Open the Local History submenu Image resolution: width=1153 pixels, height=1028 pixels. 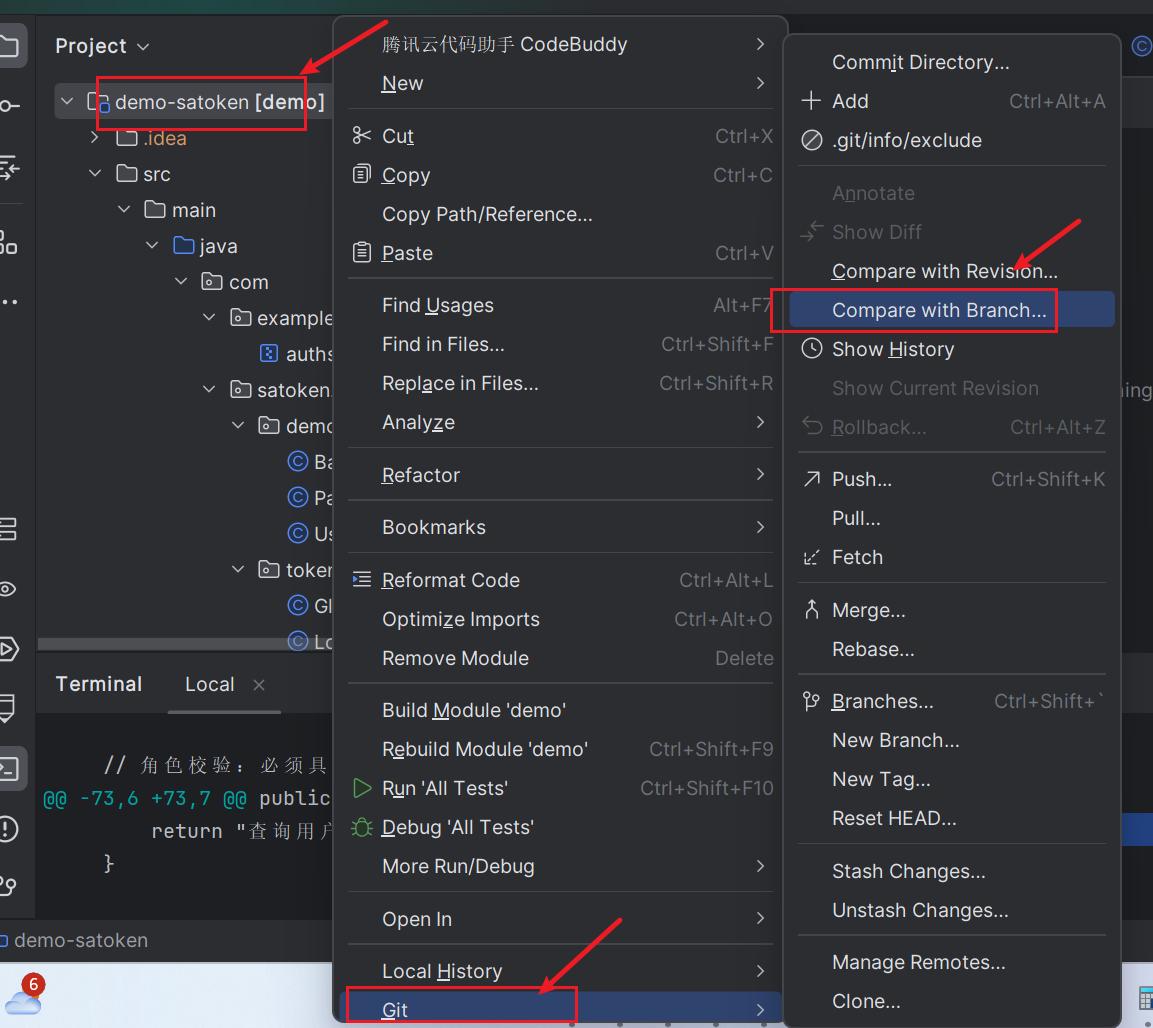tap(560, 971)
